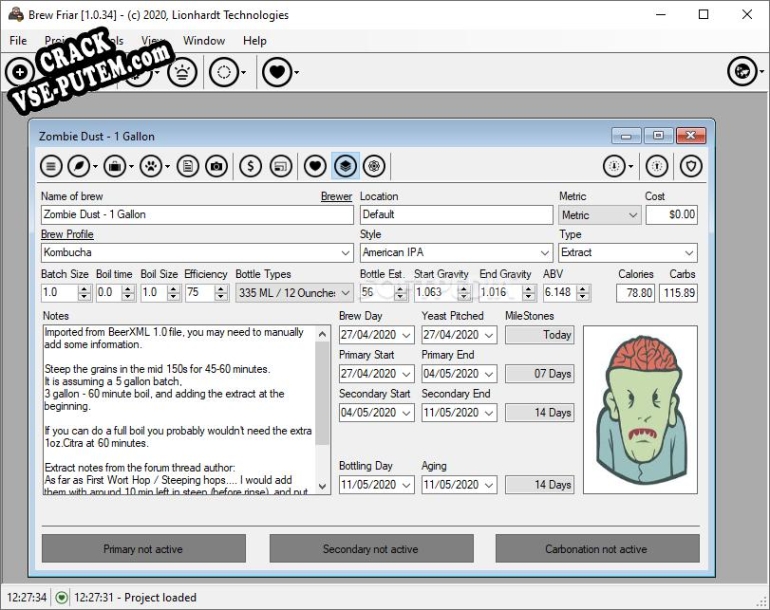
Task: Click the Notes scrollbar down arrow
Action: 322,486
